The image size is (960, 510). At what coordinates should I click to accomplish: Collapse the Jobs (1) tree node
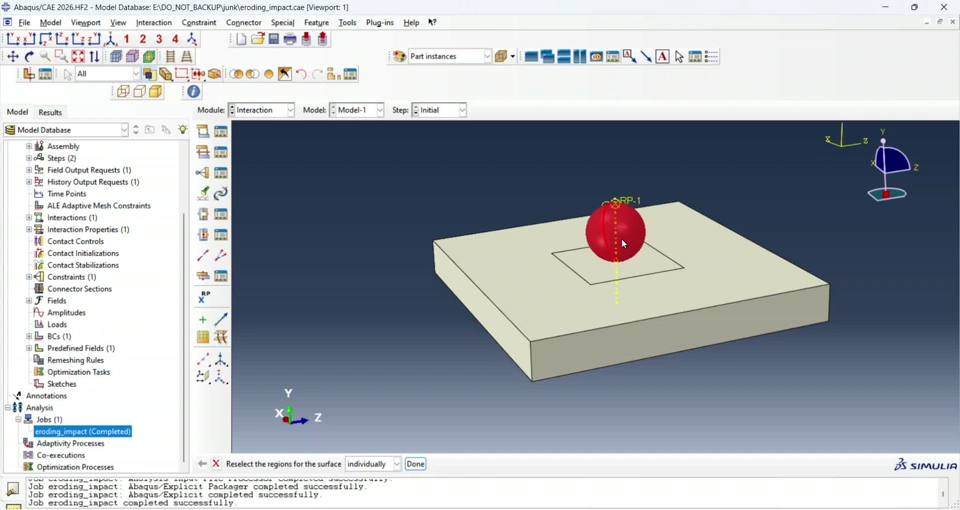[18, 419]
